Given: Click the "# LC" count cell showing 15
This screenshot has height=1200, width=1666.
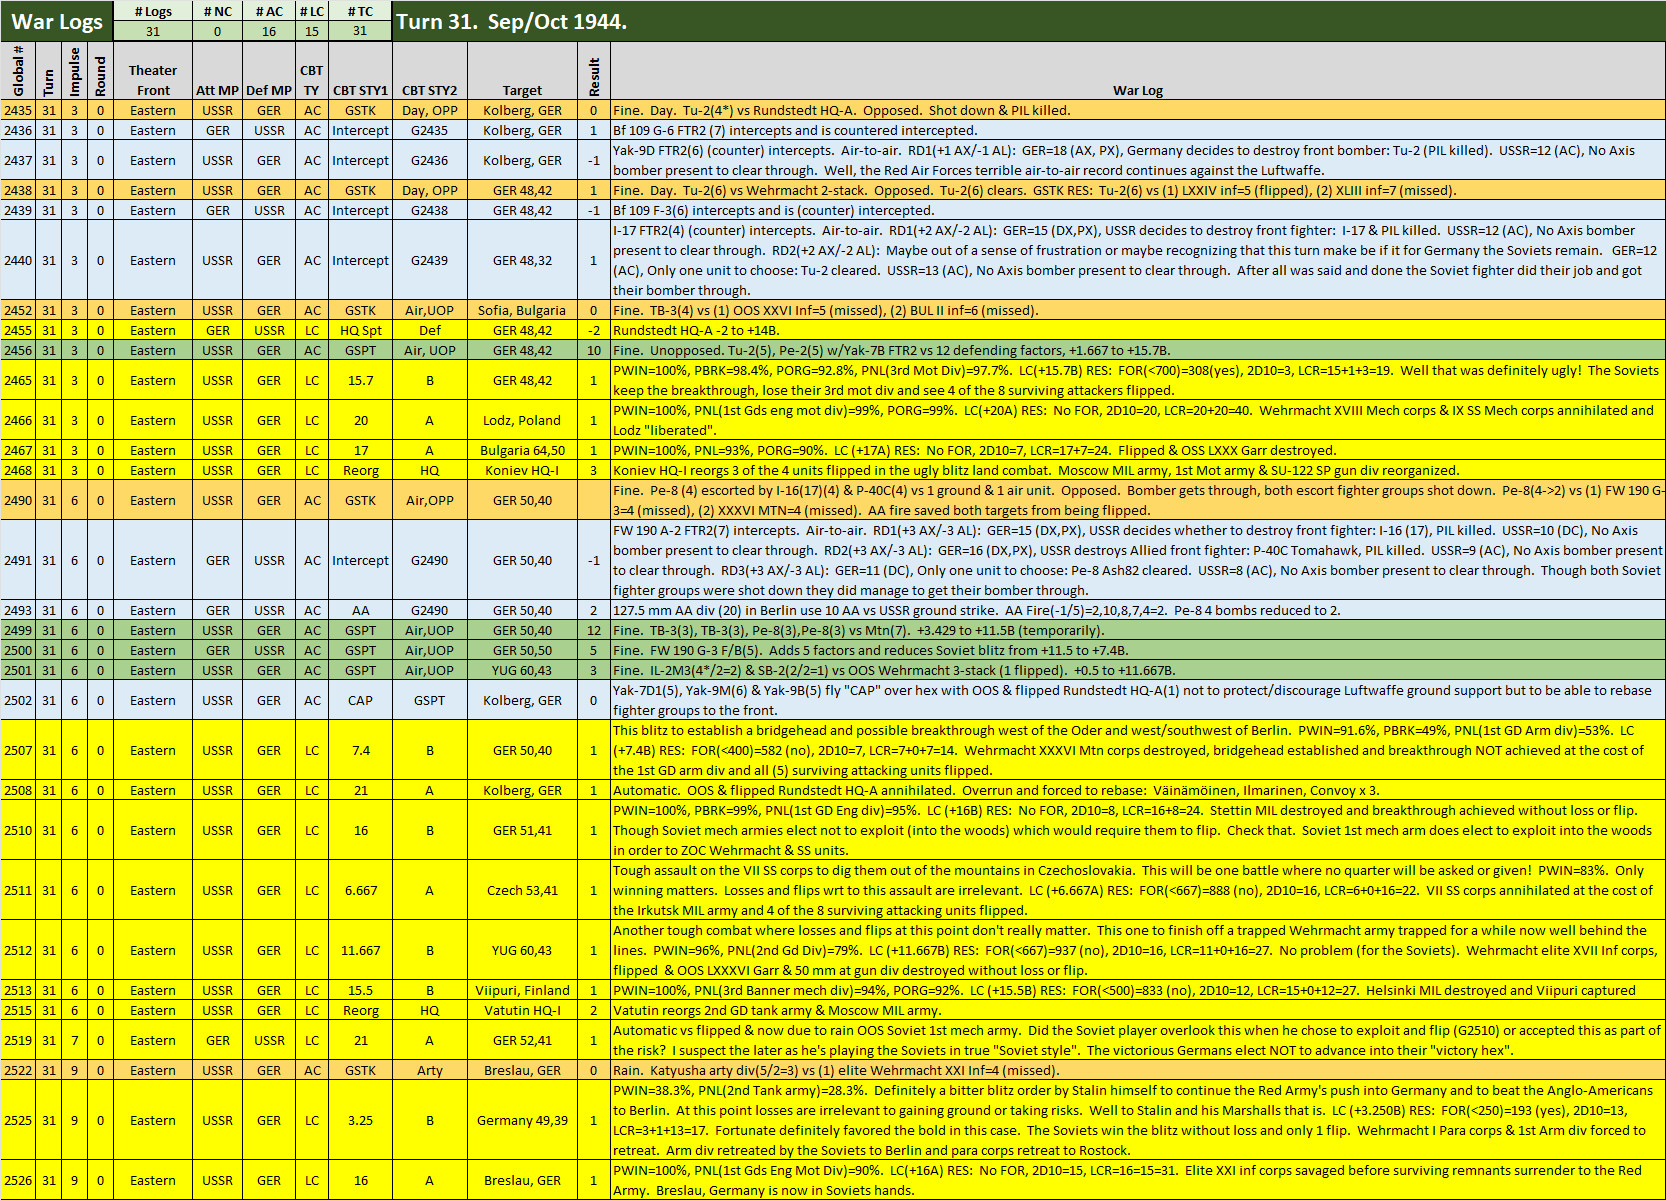Looking at the screenshot, I should 311,31.
